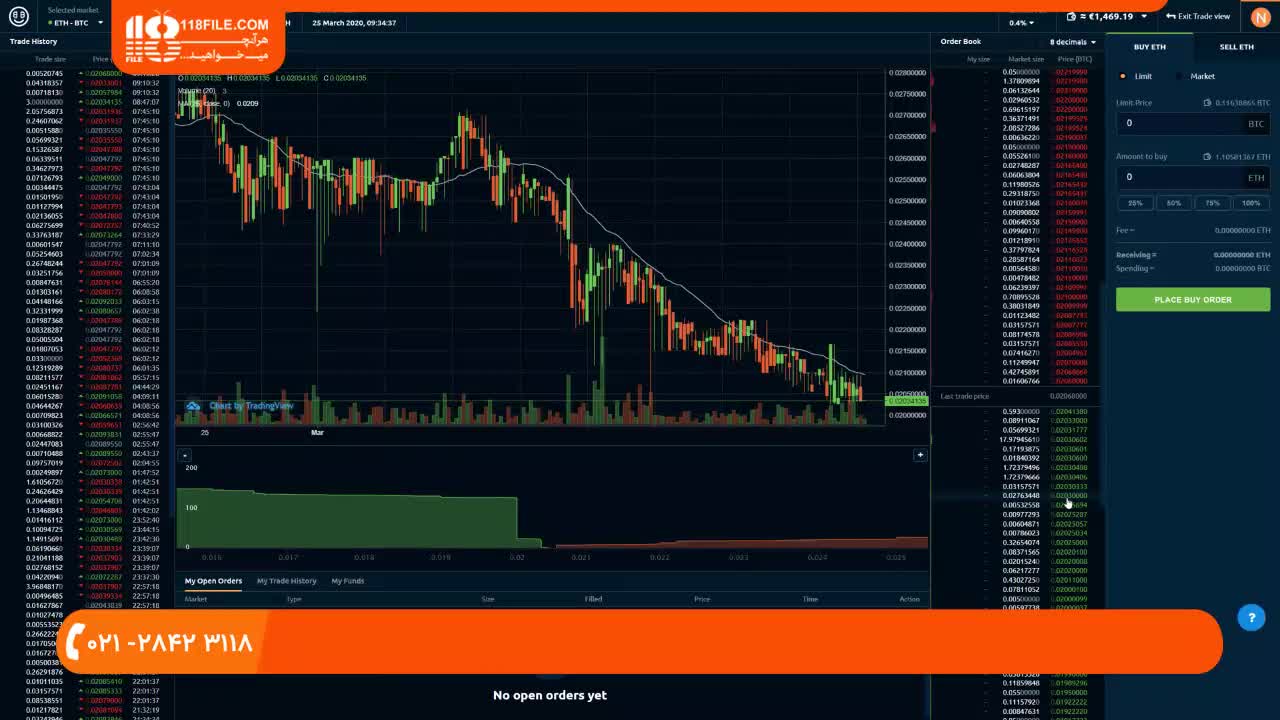Open the My Funds tab
1280x720 pixels.
[347, 581]
